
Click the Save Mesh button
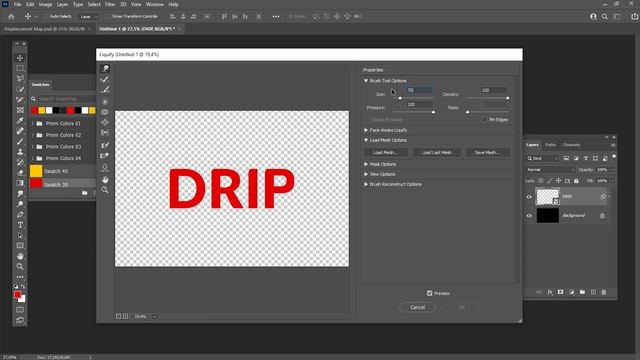[x=487, y=153]
